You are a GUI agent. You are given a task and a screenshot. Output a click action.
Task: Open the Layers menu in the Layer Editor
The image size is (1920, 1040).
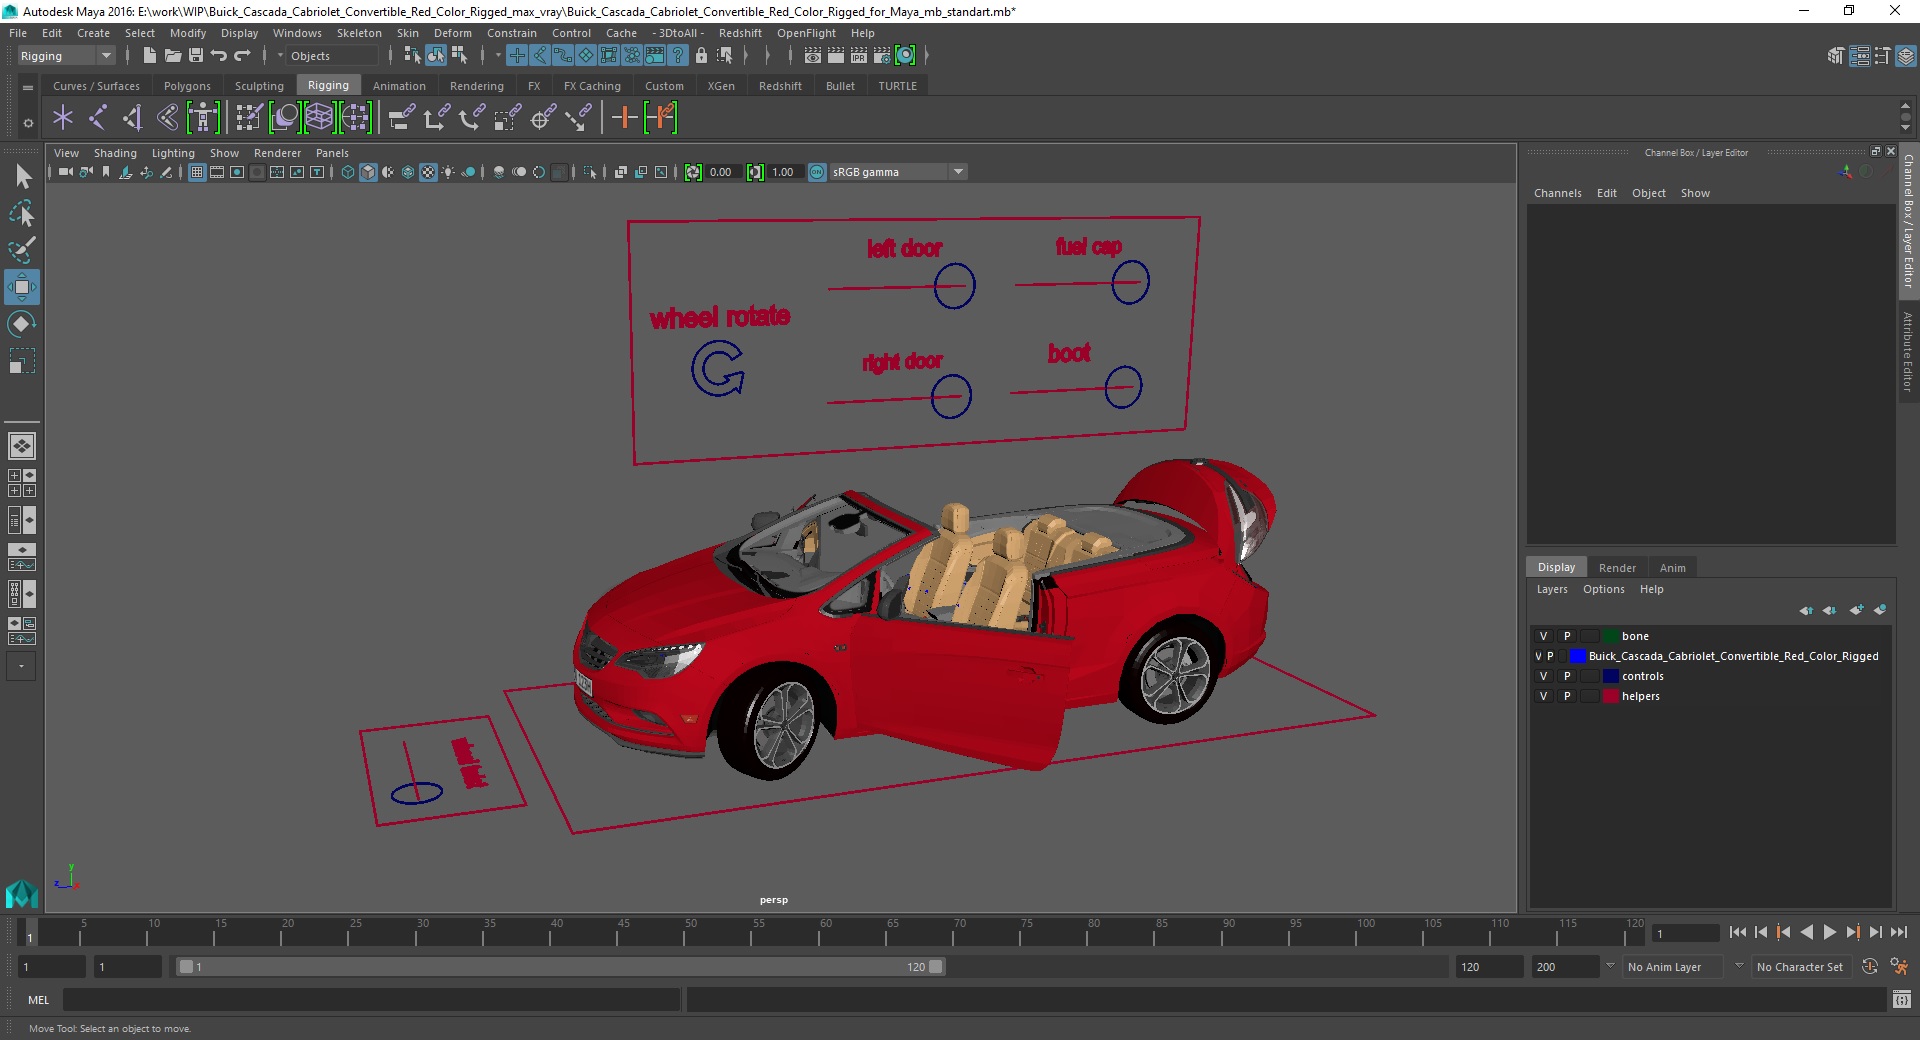(x=1552, y=589)
